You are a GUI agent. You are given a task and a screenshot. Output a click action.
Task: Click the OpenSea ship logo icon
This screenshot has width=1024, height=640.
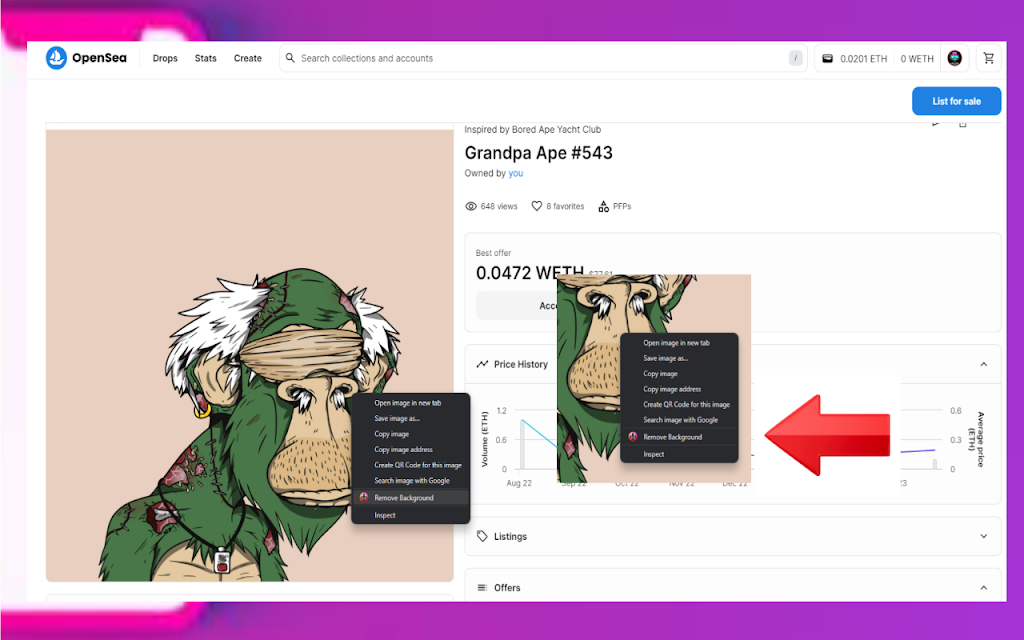[56, 58]
